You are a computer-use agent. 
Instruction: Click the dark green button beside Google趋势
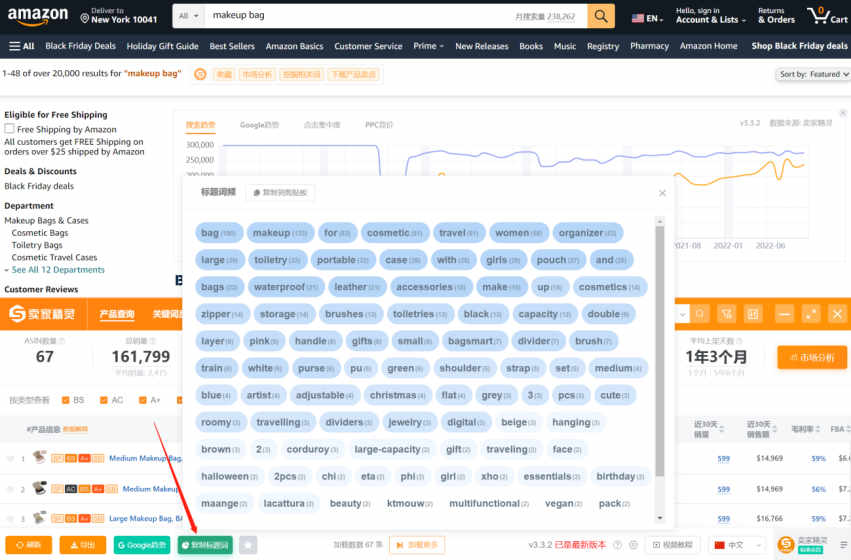click(205, 545)
